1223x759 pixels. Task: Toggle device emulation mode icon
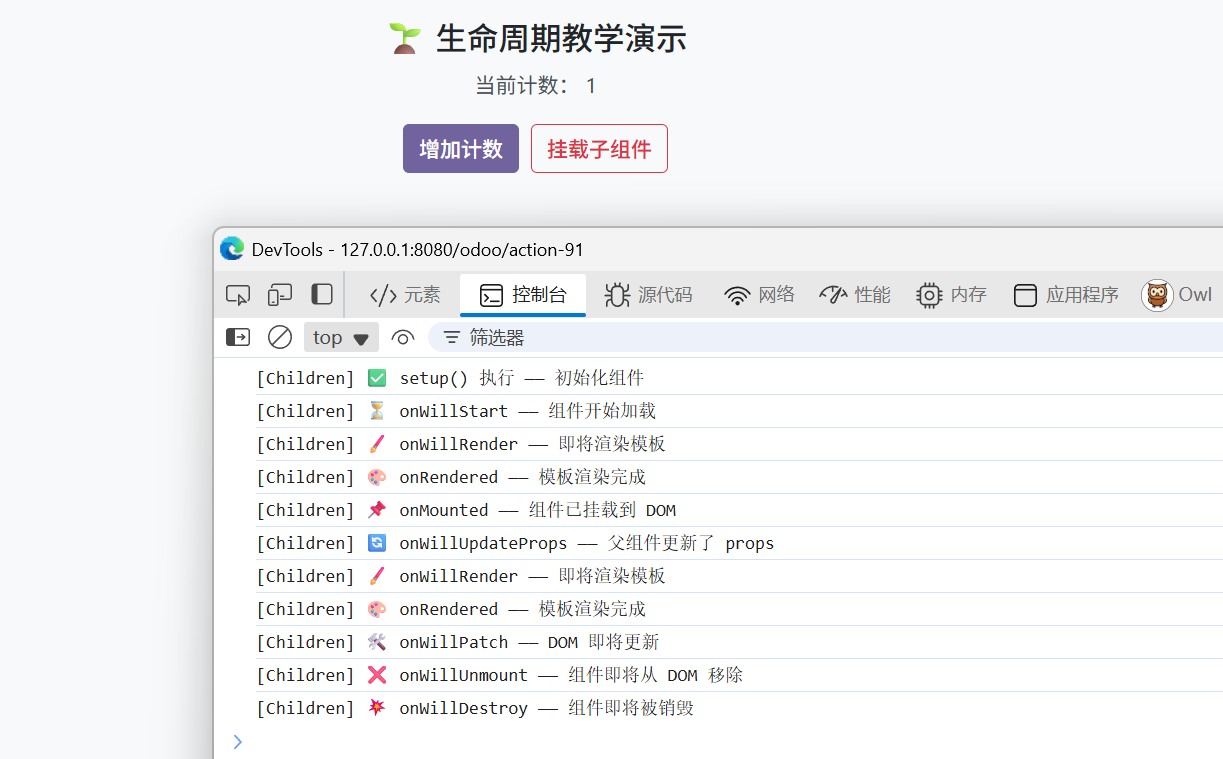click(280, 295)
